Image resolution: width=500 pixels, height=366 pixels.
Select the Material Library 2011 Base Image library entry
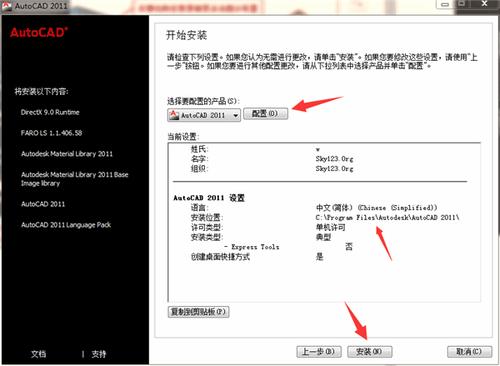pyautogui.click(x=74, y=179)
